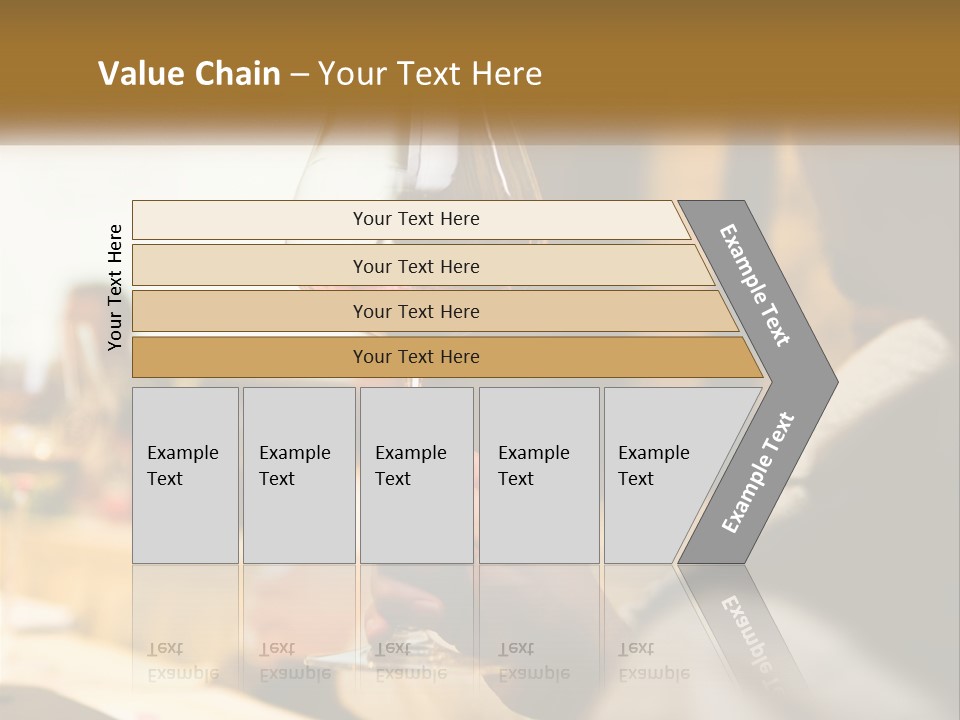Click the mirrored reflection text under first box
This screenshot has width=960, height=720.
(x=183, y=660)
